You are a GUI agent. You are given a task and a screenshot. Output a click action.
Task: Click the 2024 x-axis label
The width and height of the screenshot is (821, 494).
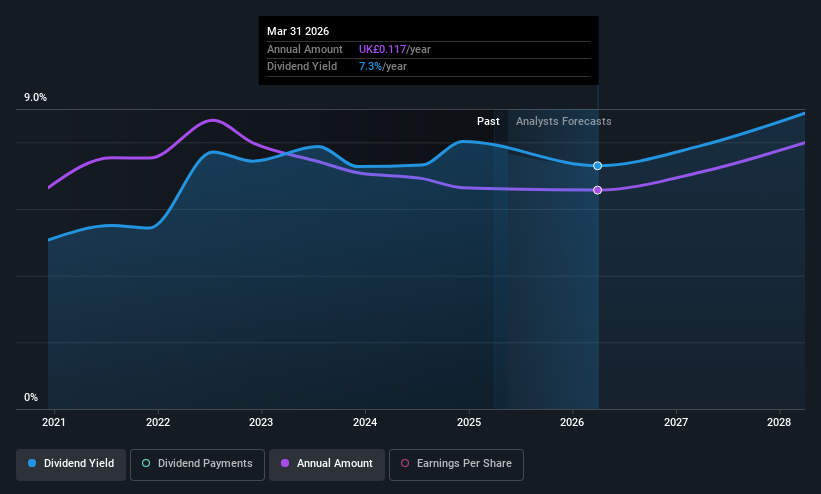point(365,422)
